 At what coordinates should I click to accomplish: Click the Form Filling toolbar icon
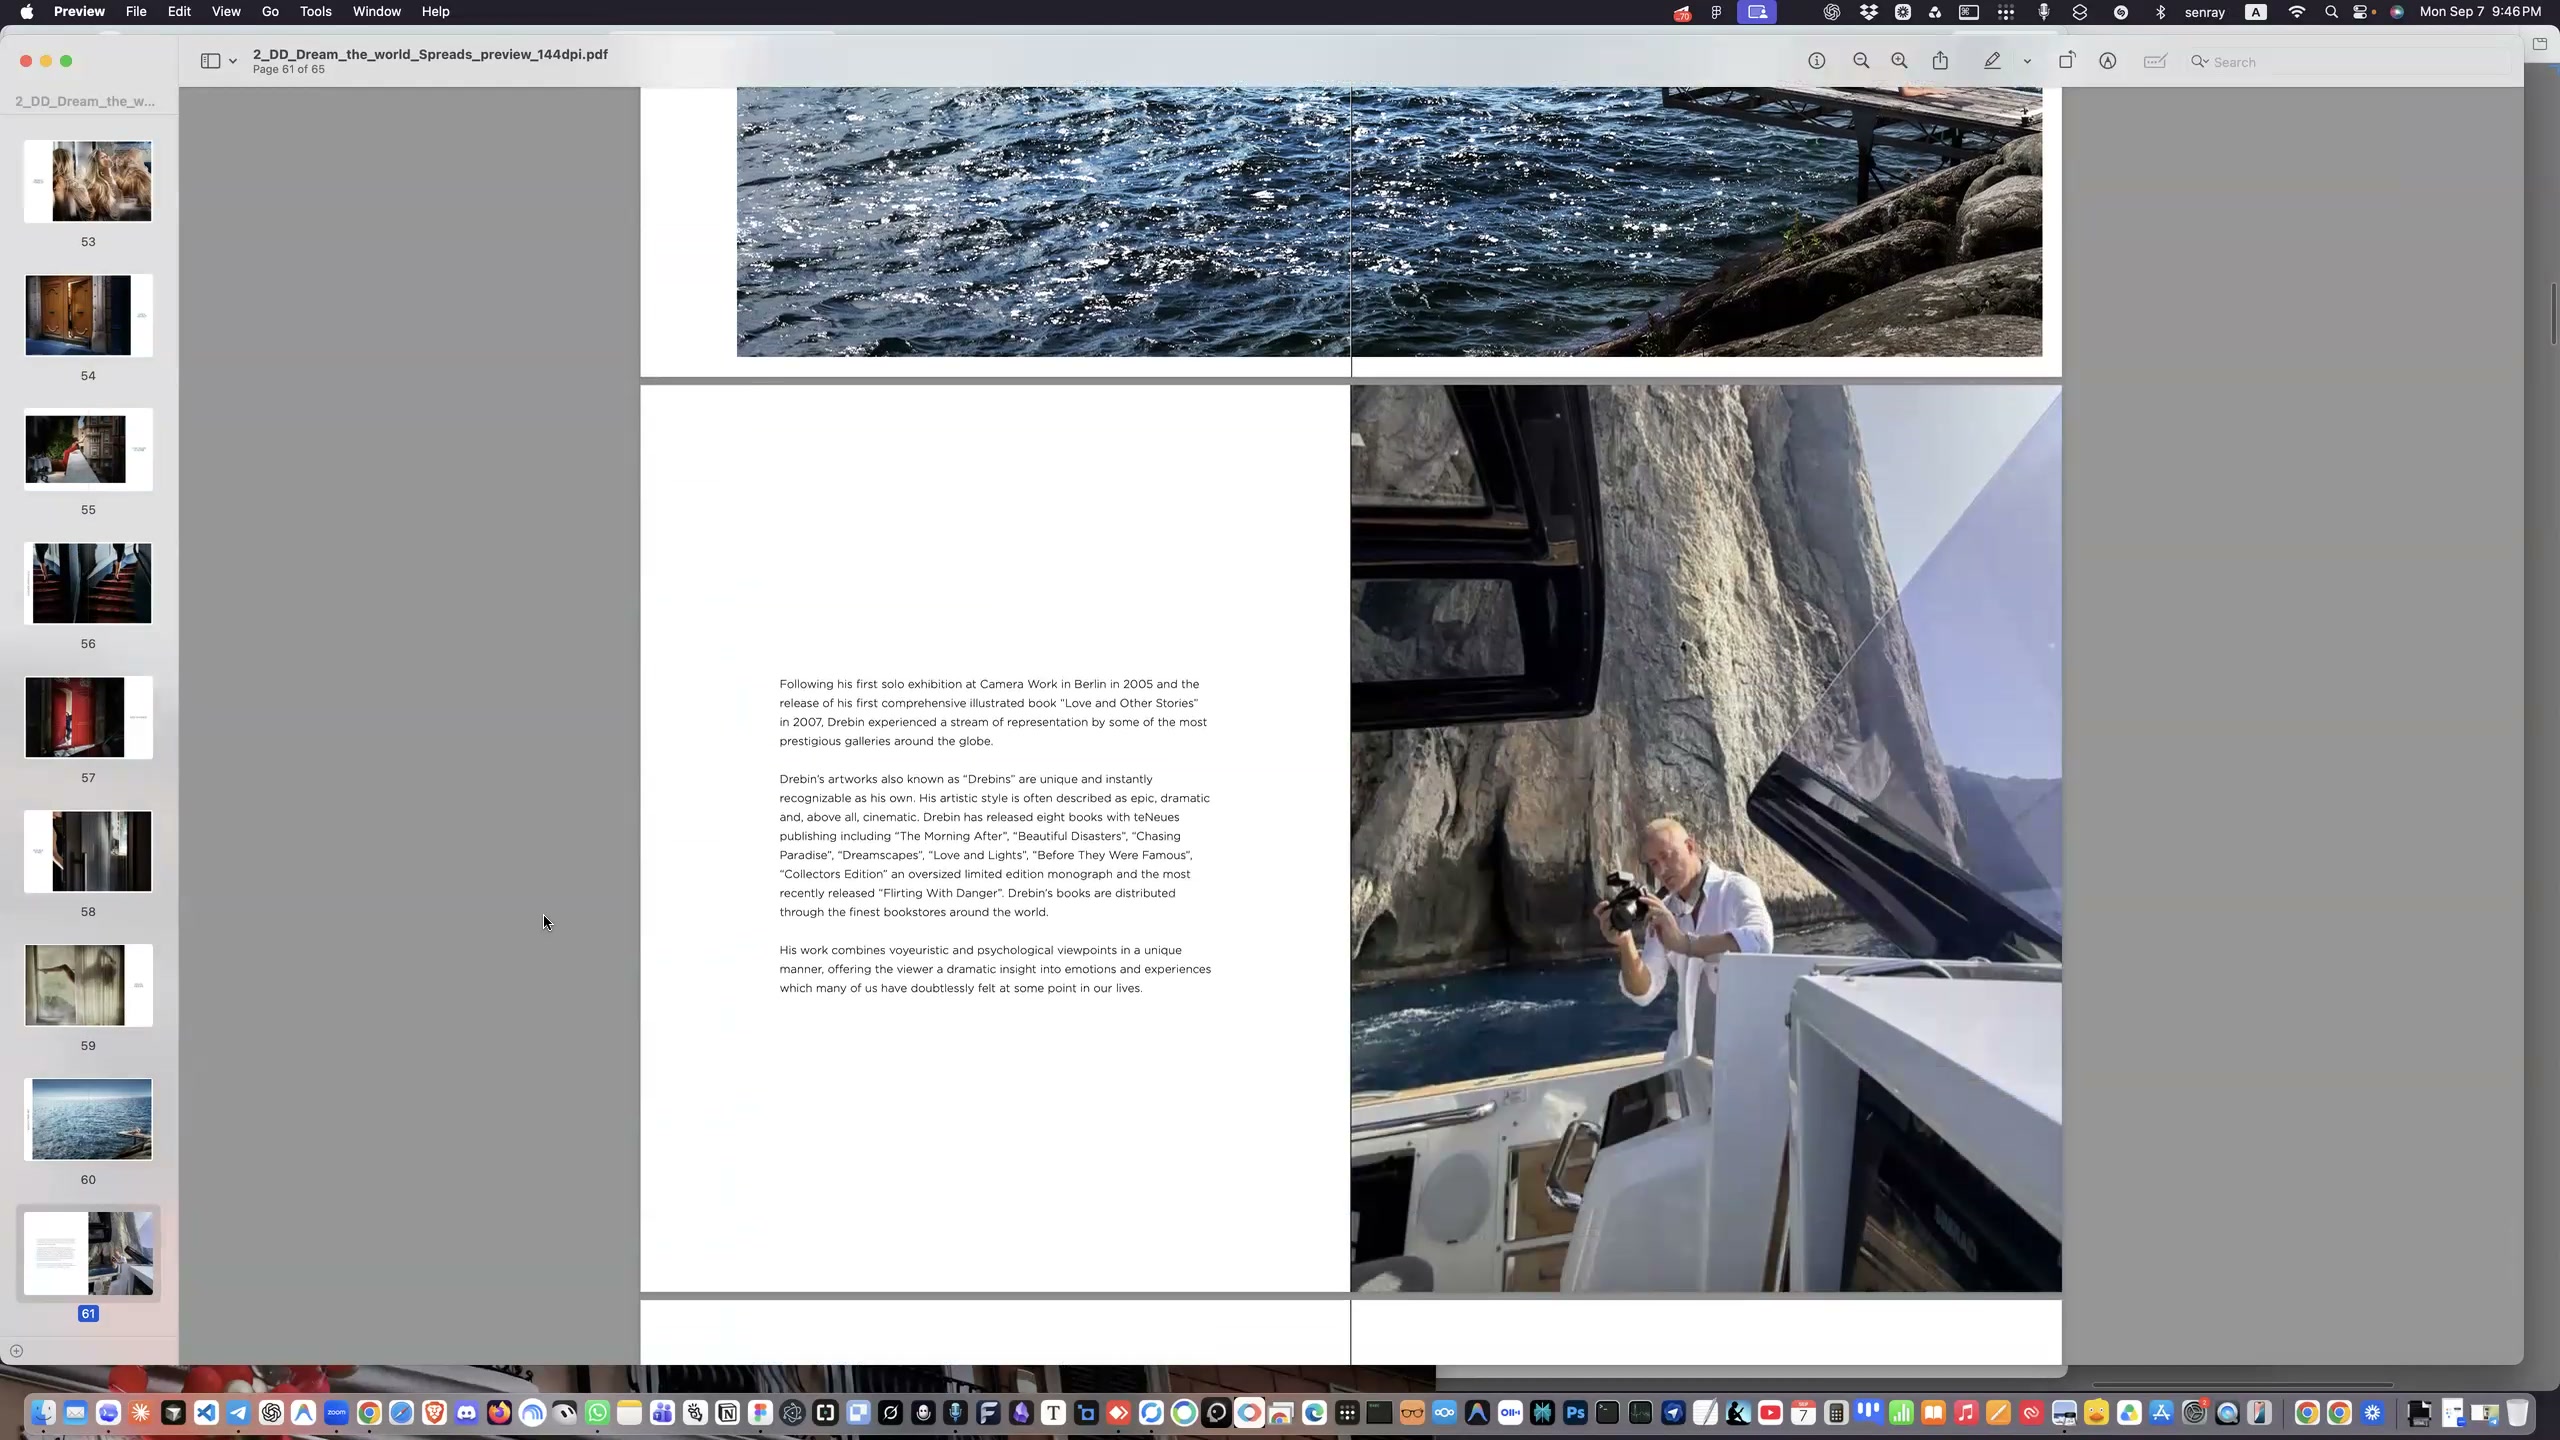[x=2155, y=61]
